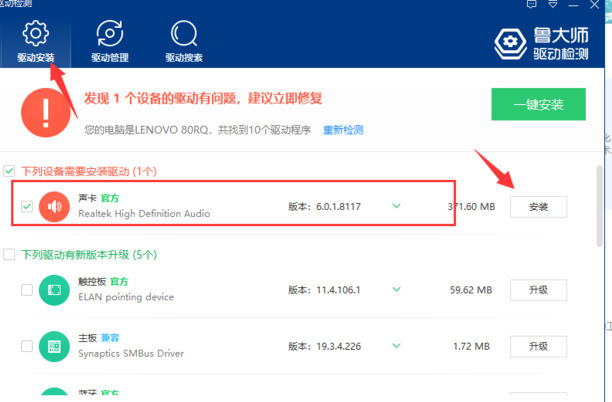This screenshot has height=402, width=612.
Task: Click the red exclamation warning icon
Action: (x=46, y=113)
